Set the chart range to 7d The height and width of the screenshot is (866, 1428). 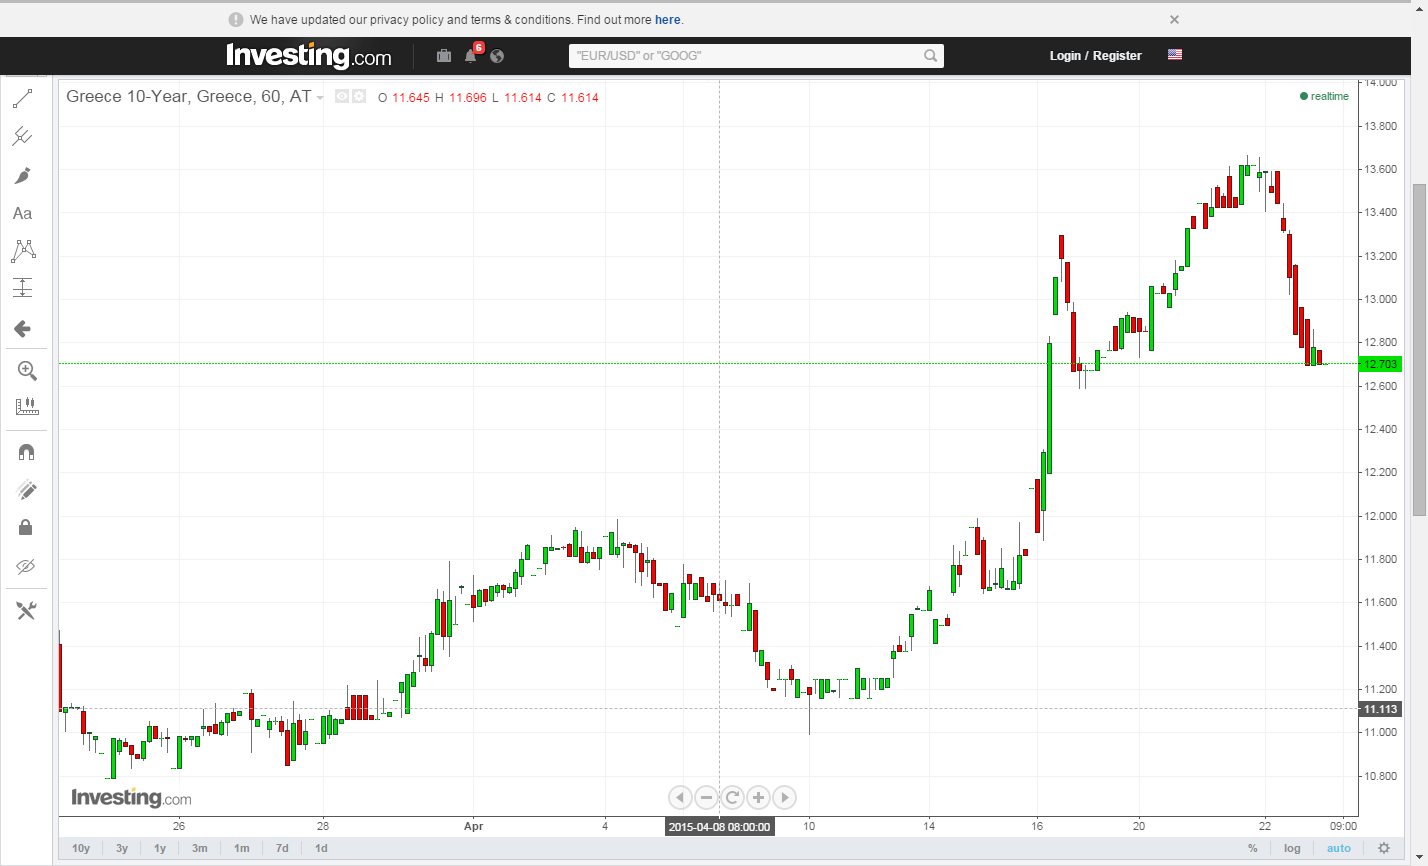[282, 848]
